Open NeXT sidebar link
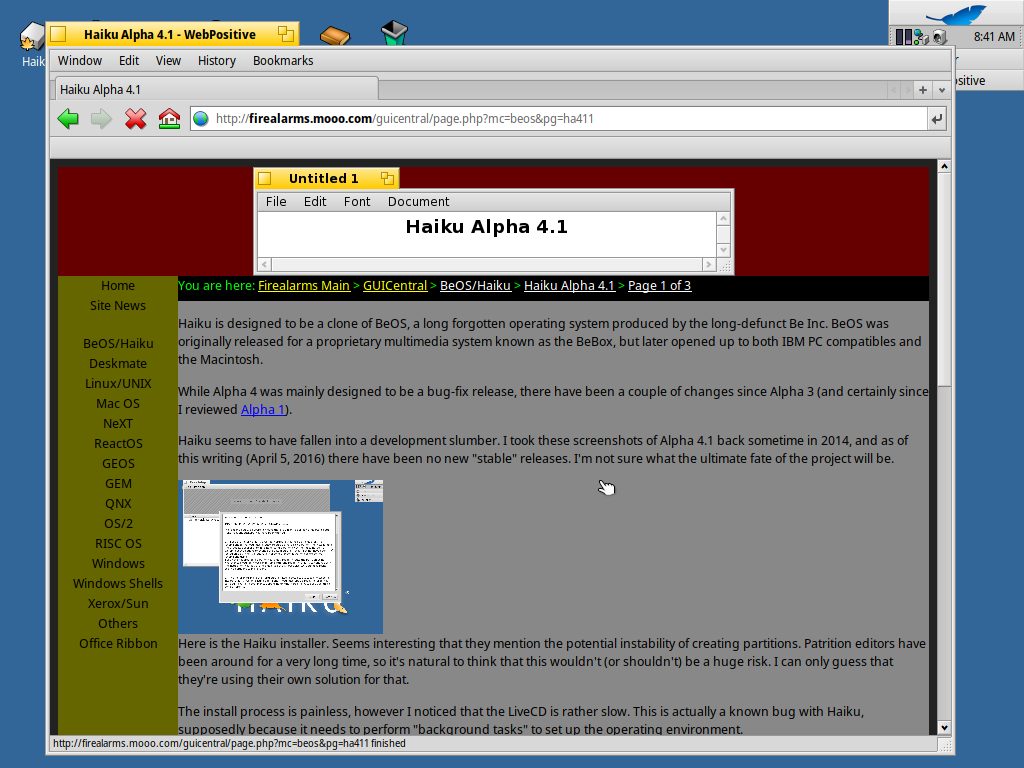 [x=118, y=424]
